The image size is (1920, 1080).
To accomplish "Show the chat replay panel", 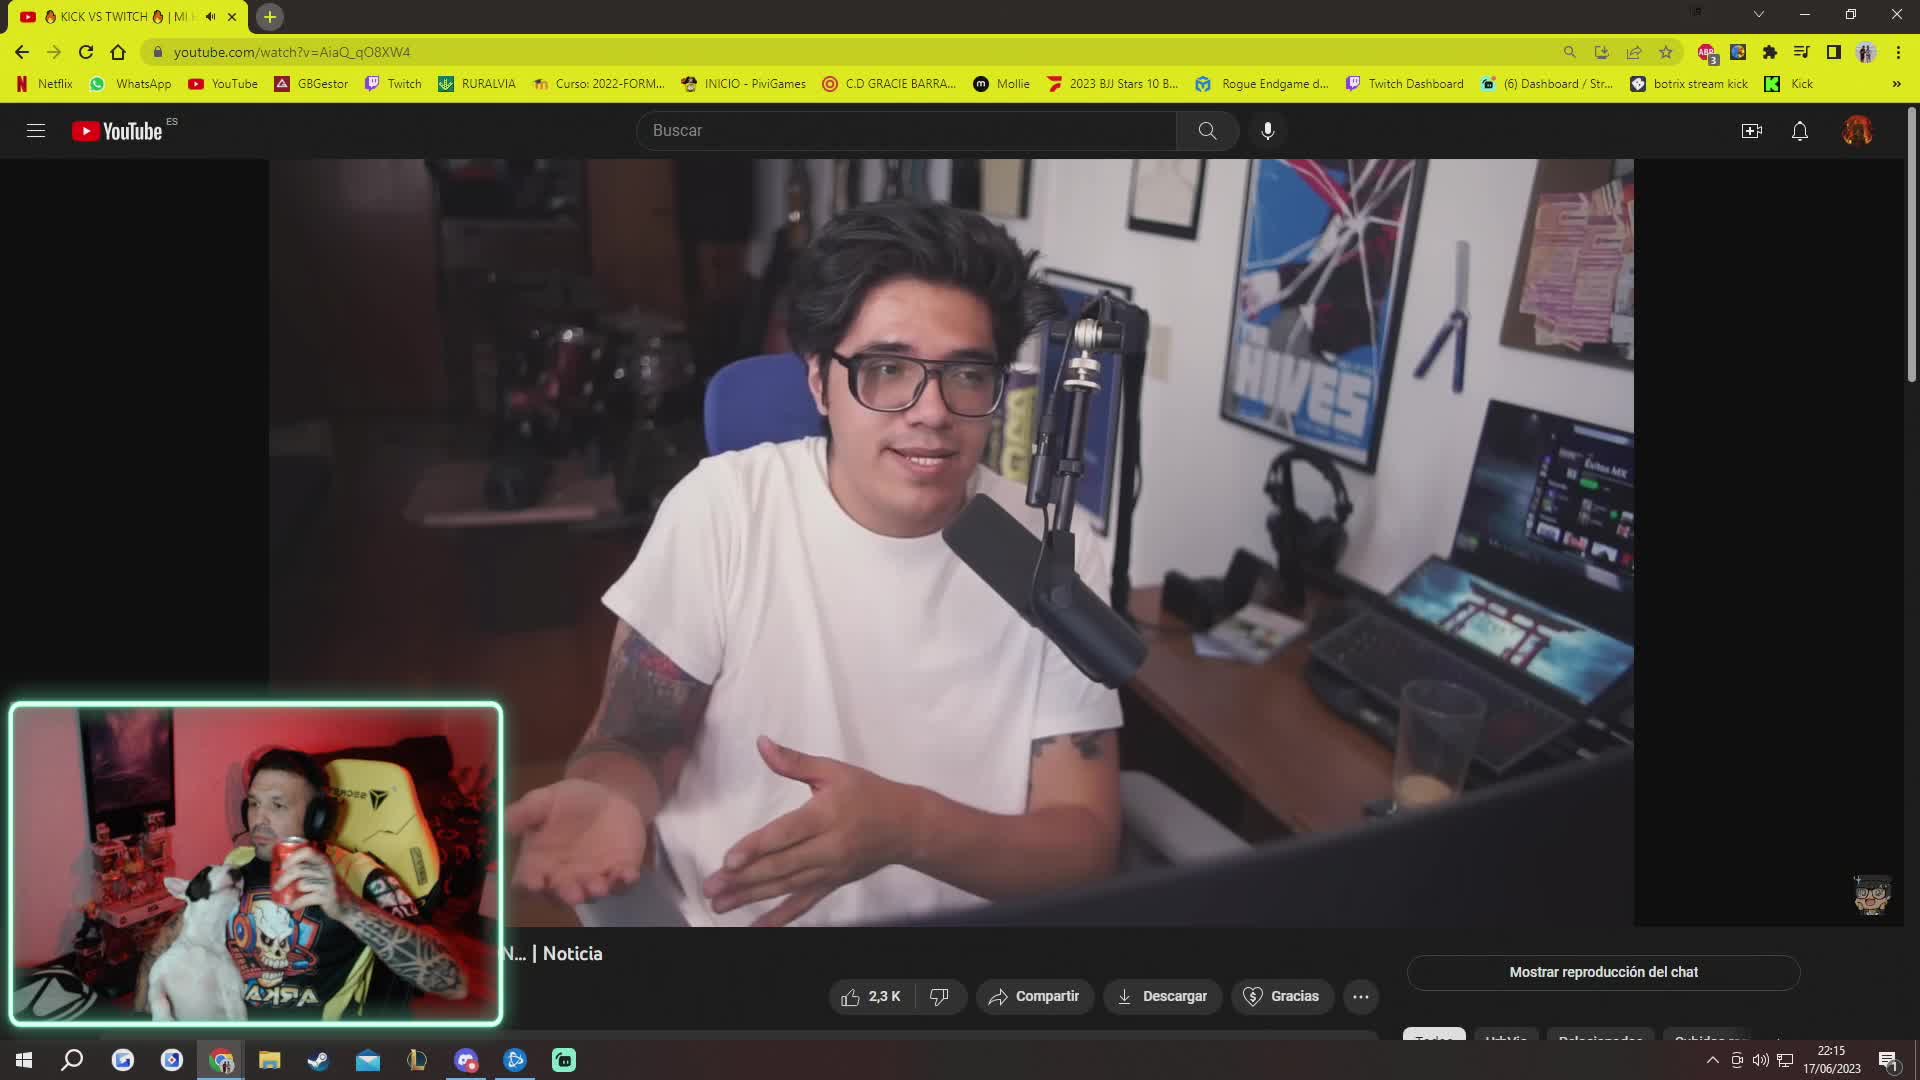I will click(x=1603, y=972).
